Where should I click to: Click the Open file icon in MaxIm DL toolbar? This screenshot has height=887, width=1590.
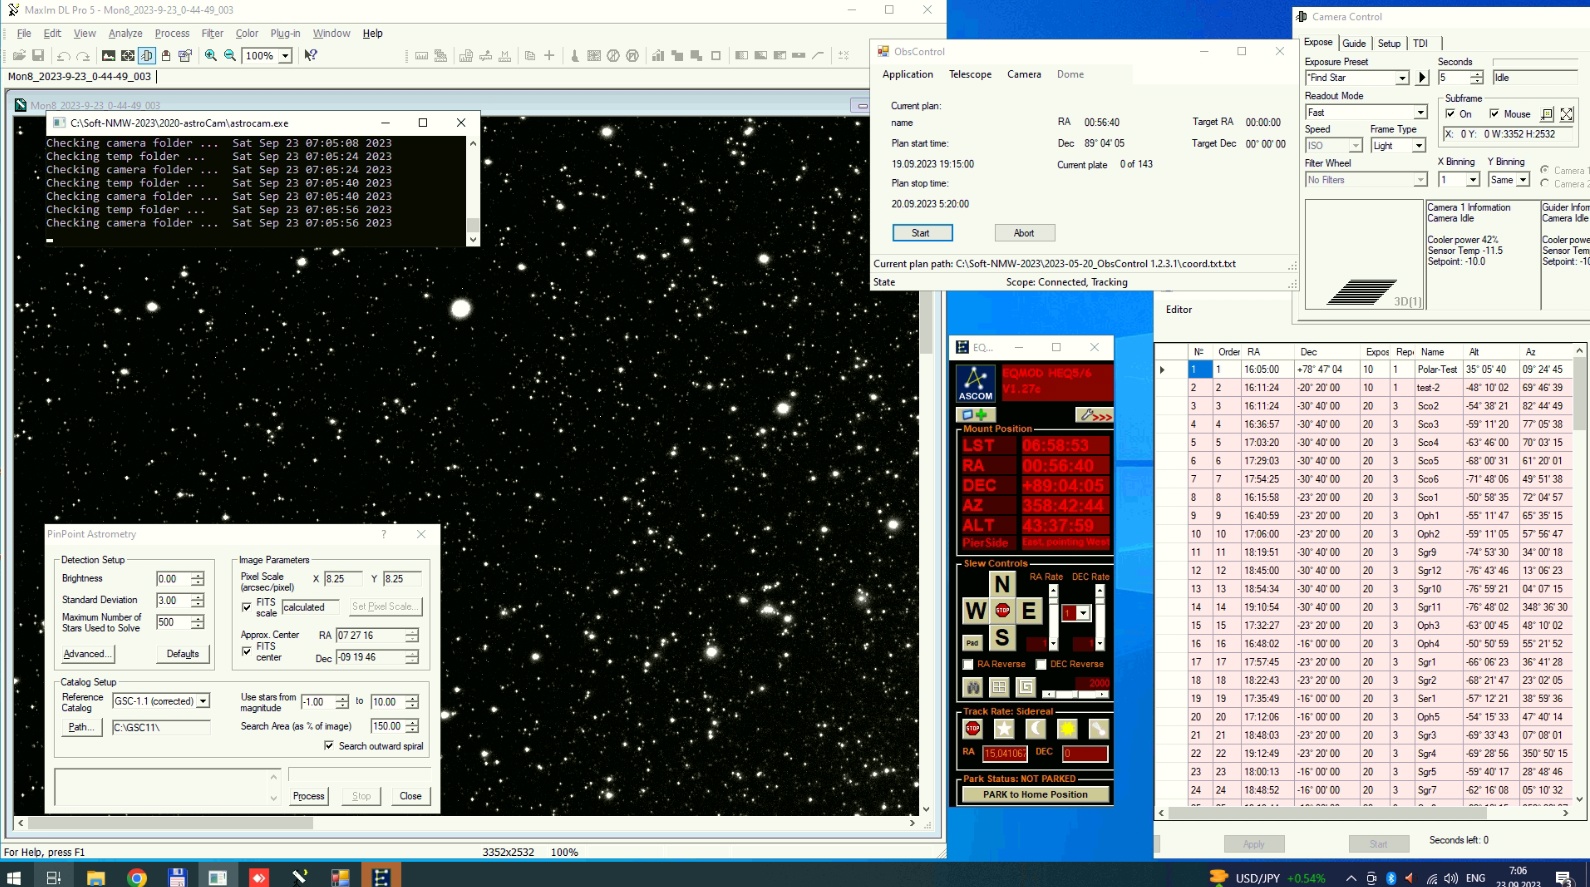coord(19,56)
